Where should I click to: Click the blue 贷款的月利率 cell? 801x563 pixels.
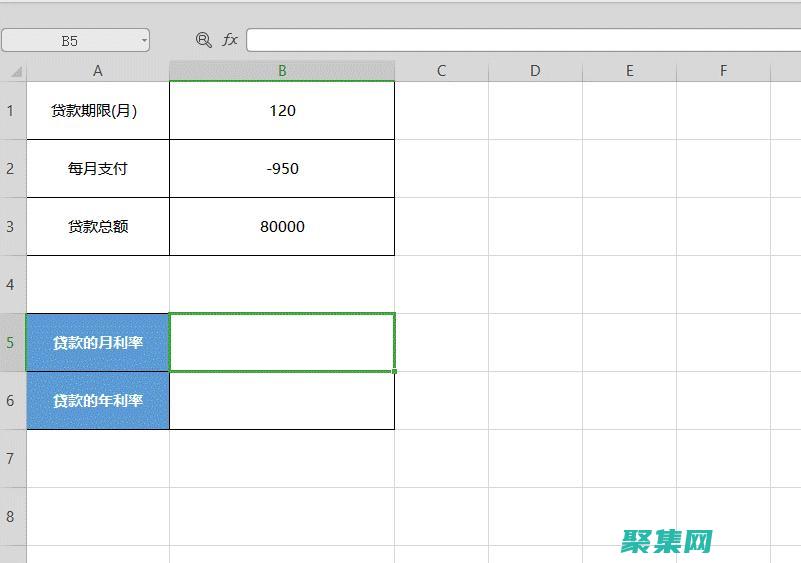point(98,342)
